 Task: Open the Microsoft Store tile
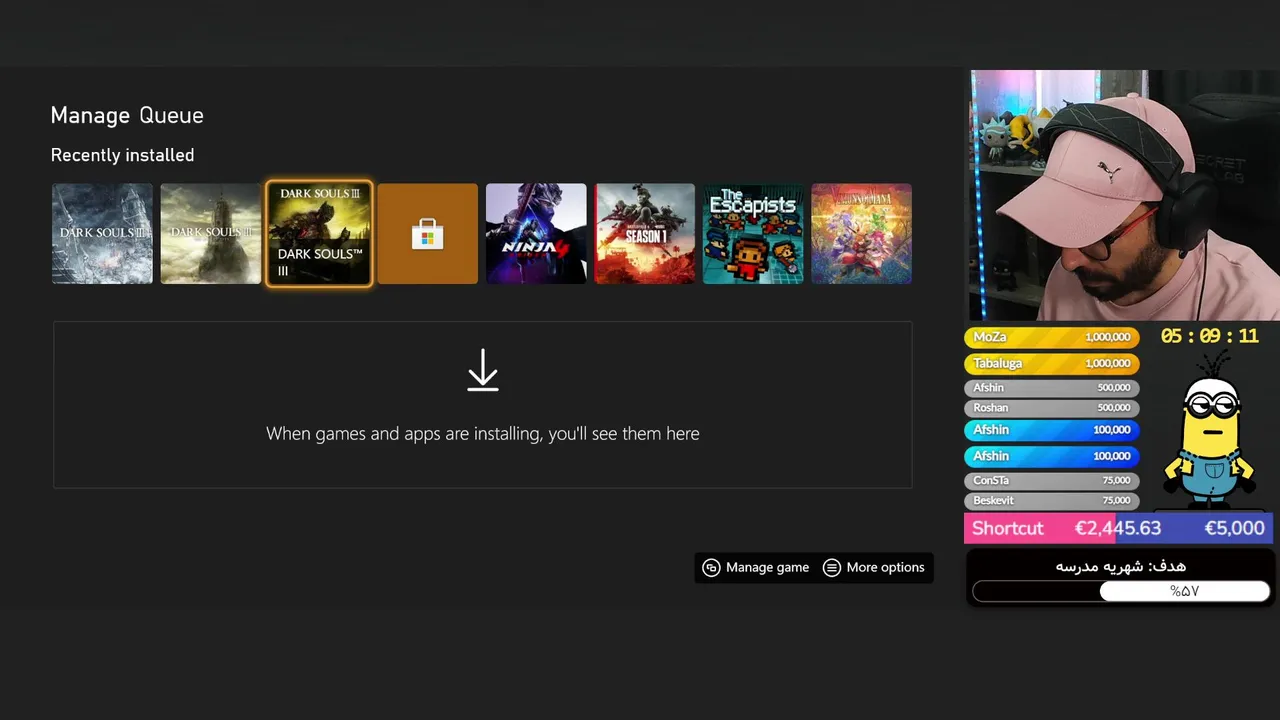point(428,234)
